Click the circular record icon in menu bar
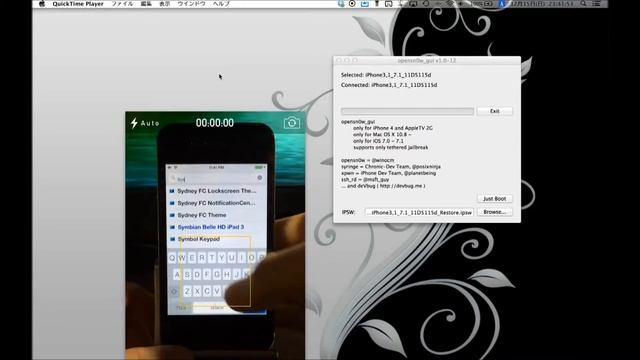This screenshot has width=640, height=360. 352,4
